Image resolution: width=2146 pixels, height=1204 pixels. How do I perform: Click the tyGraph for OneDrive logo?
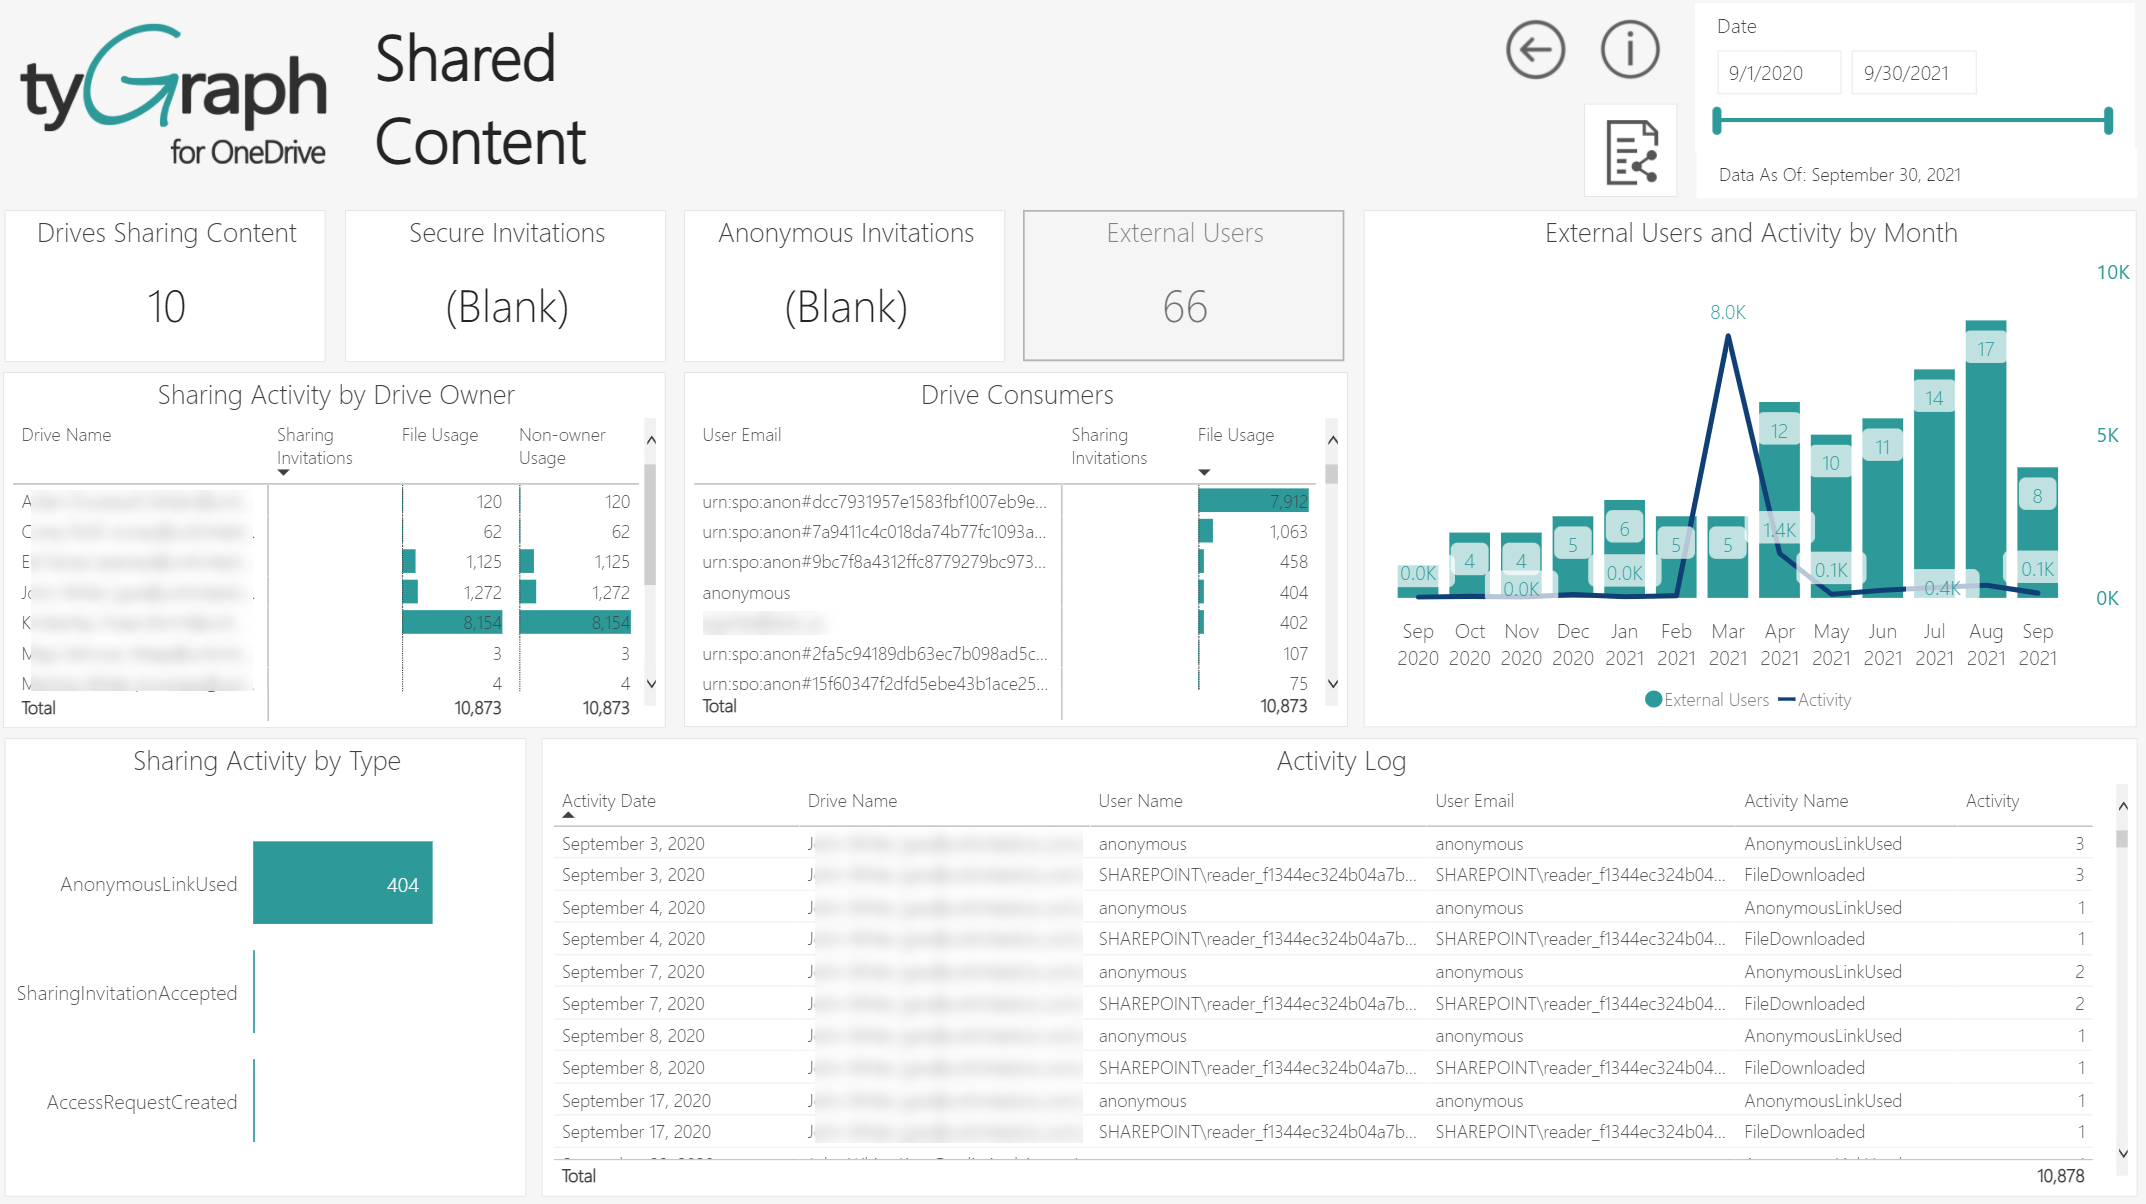coord(174,95)
